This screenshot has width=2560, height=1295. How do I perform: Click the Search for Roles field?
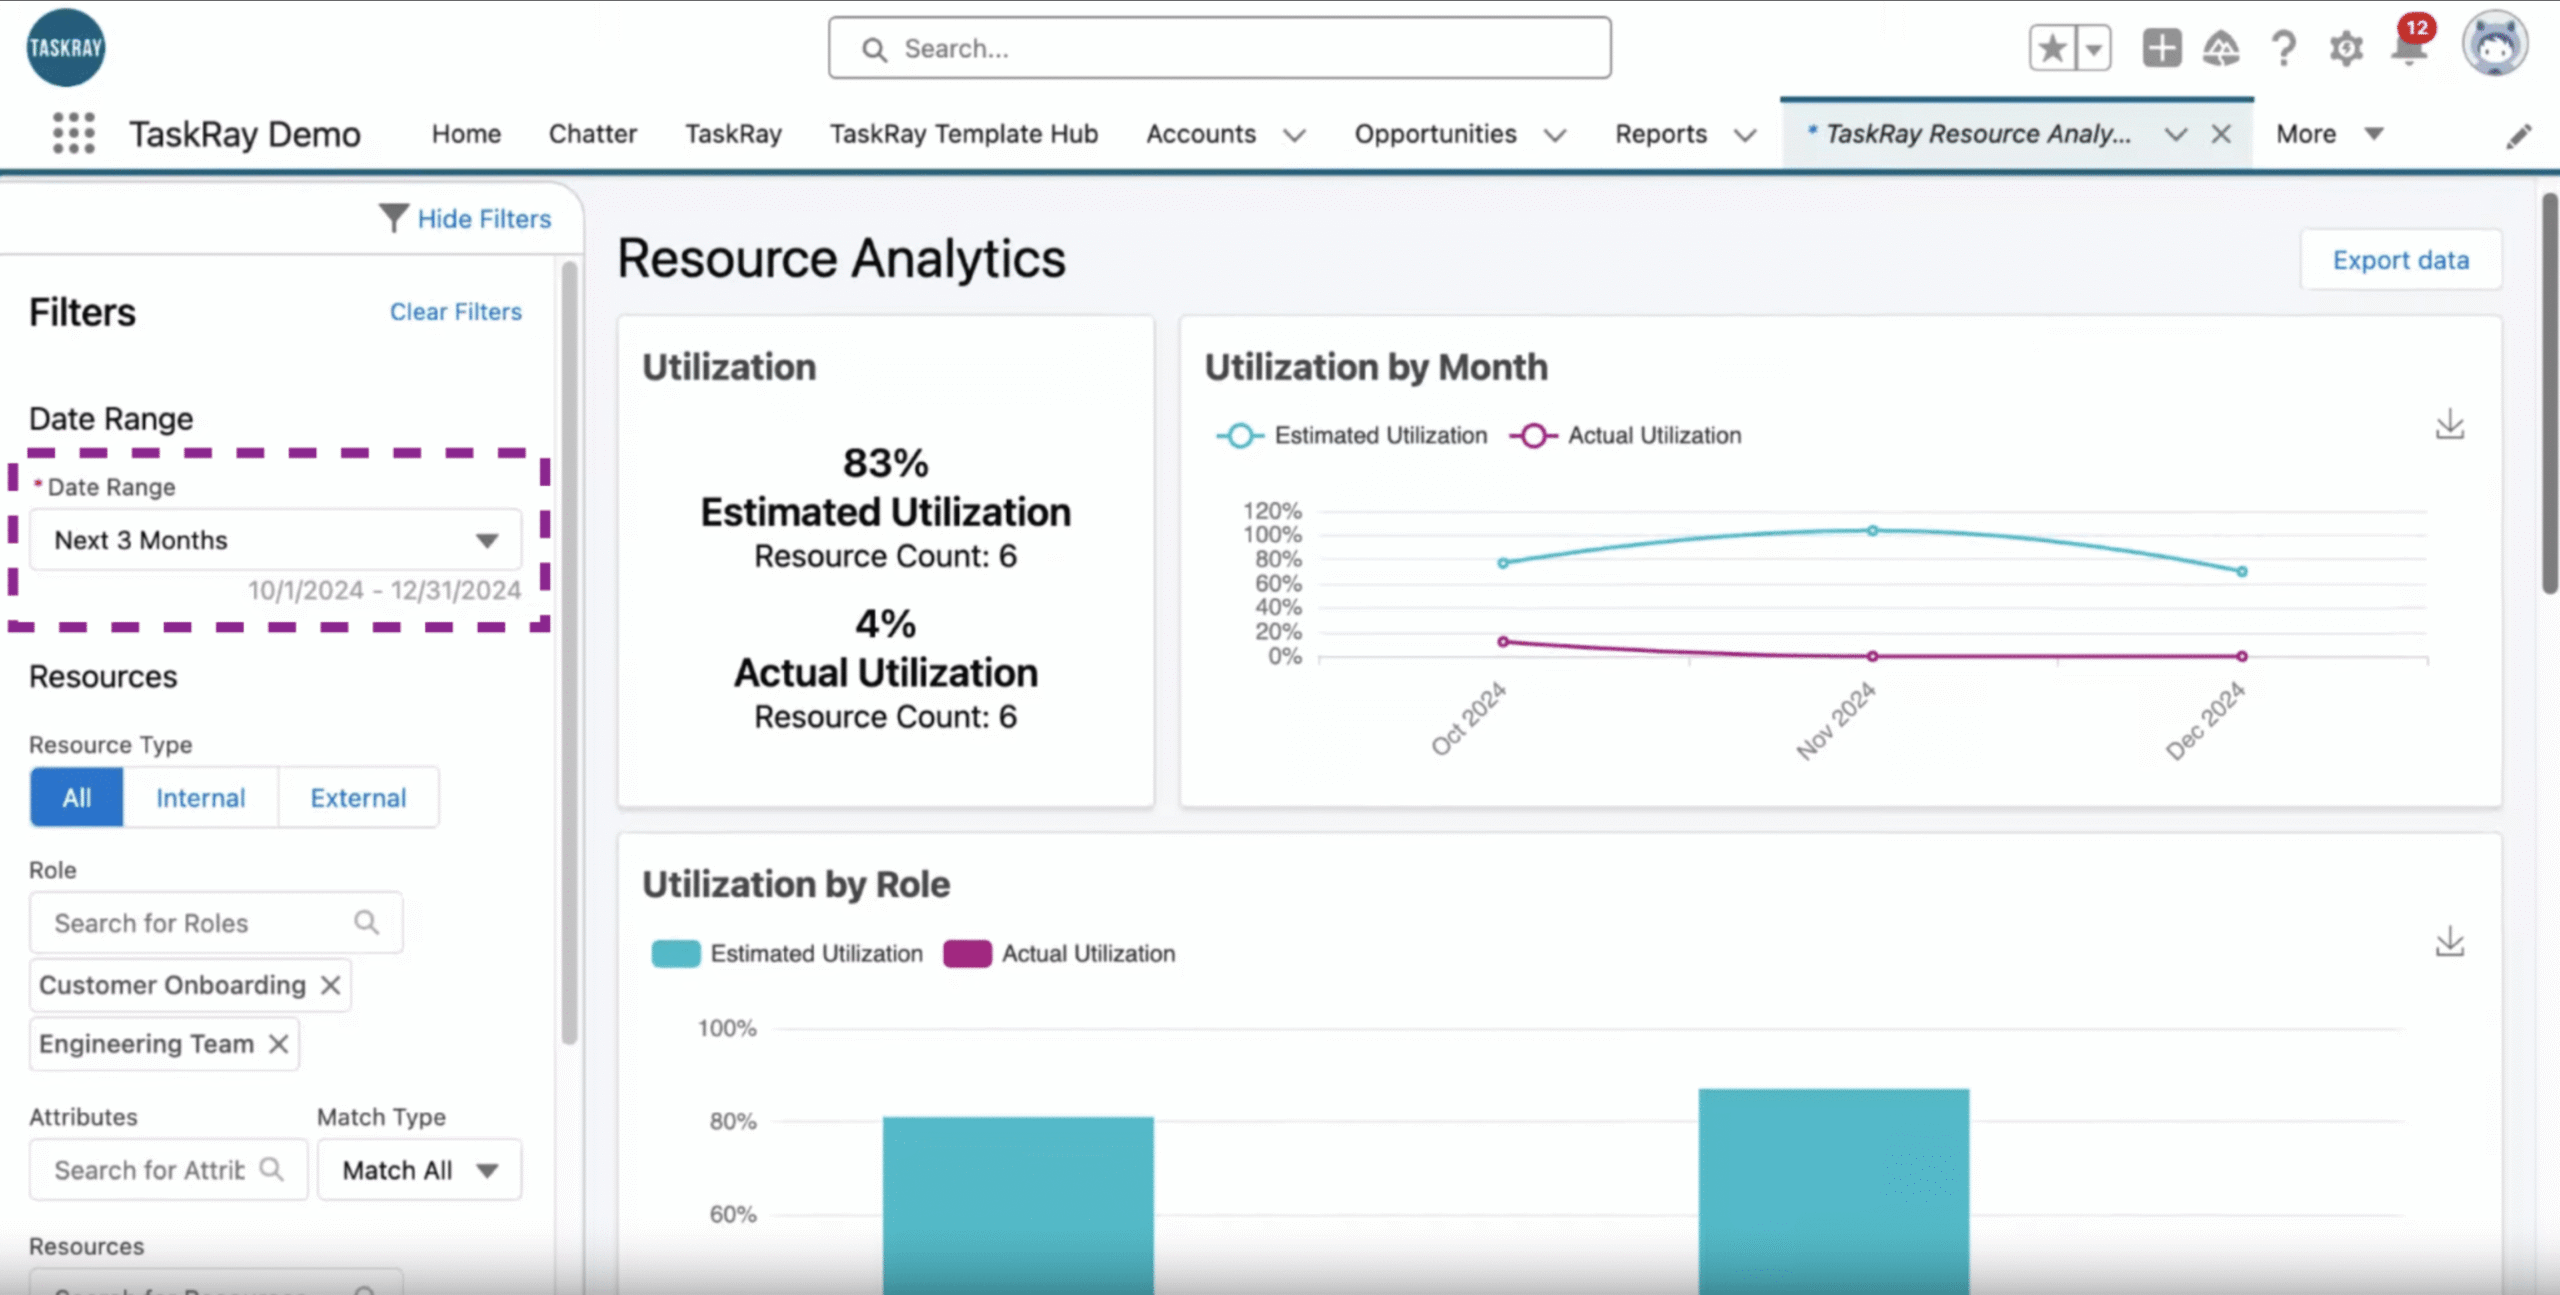216,922
